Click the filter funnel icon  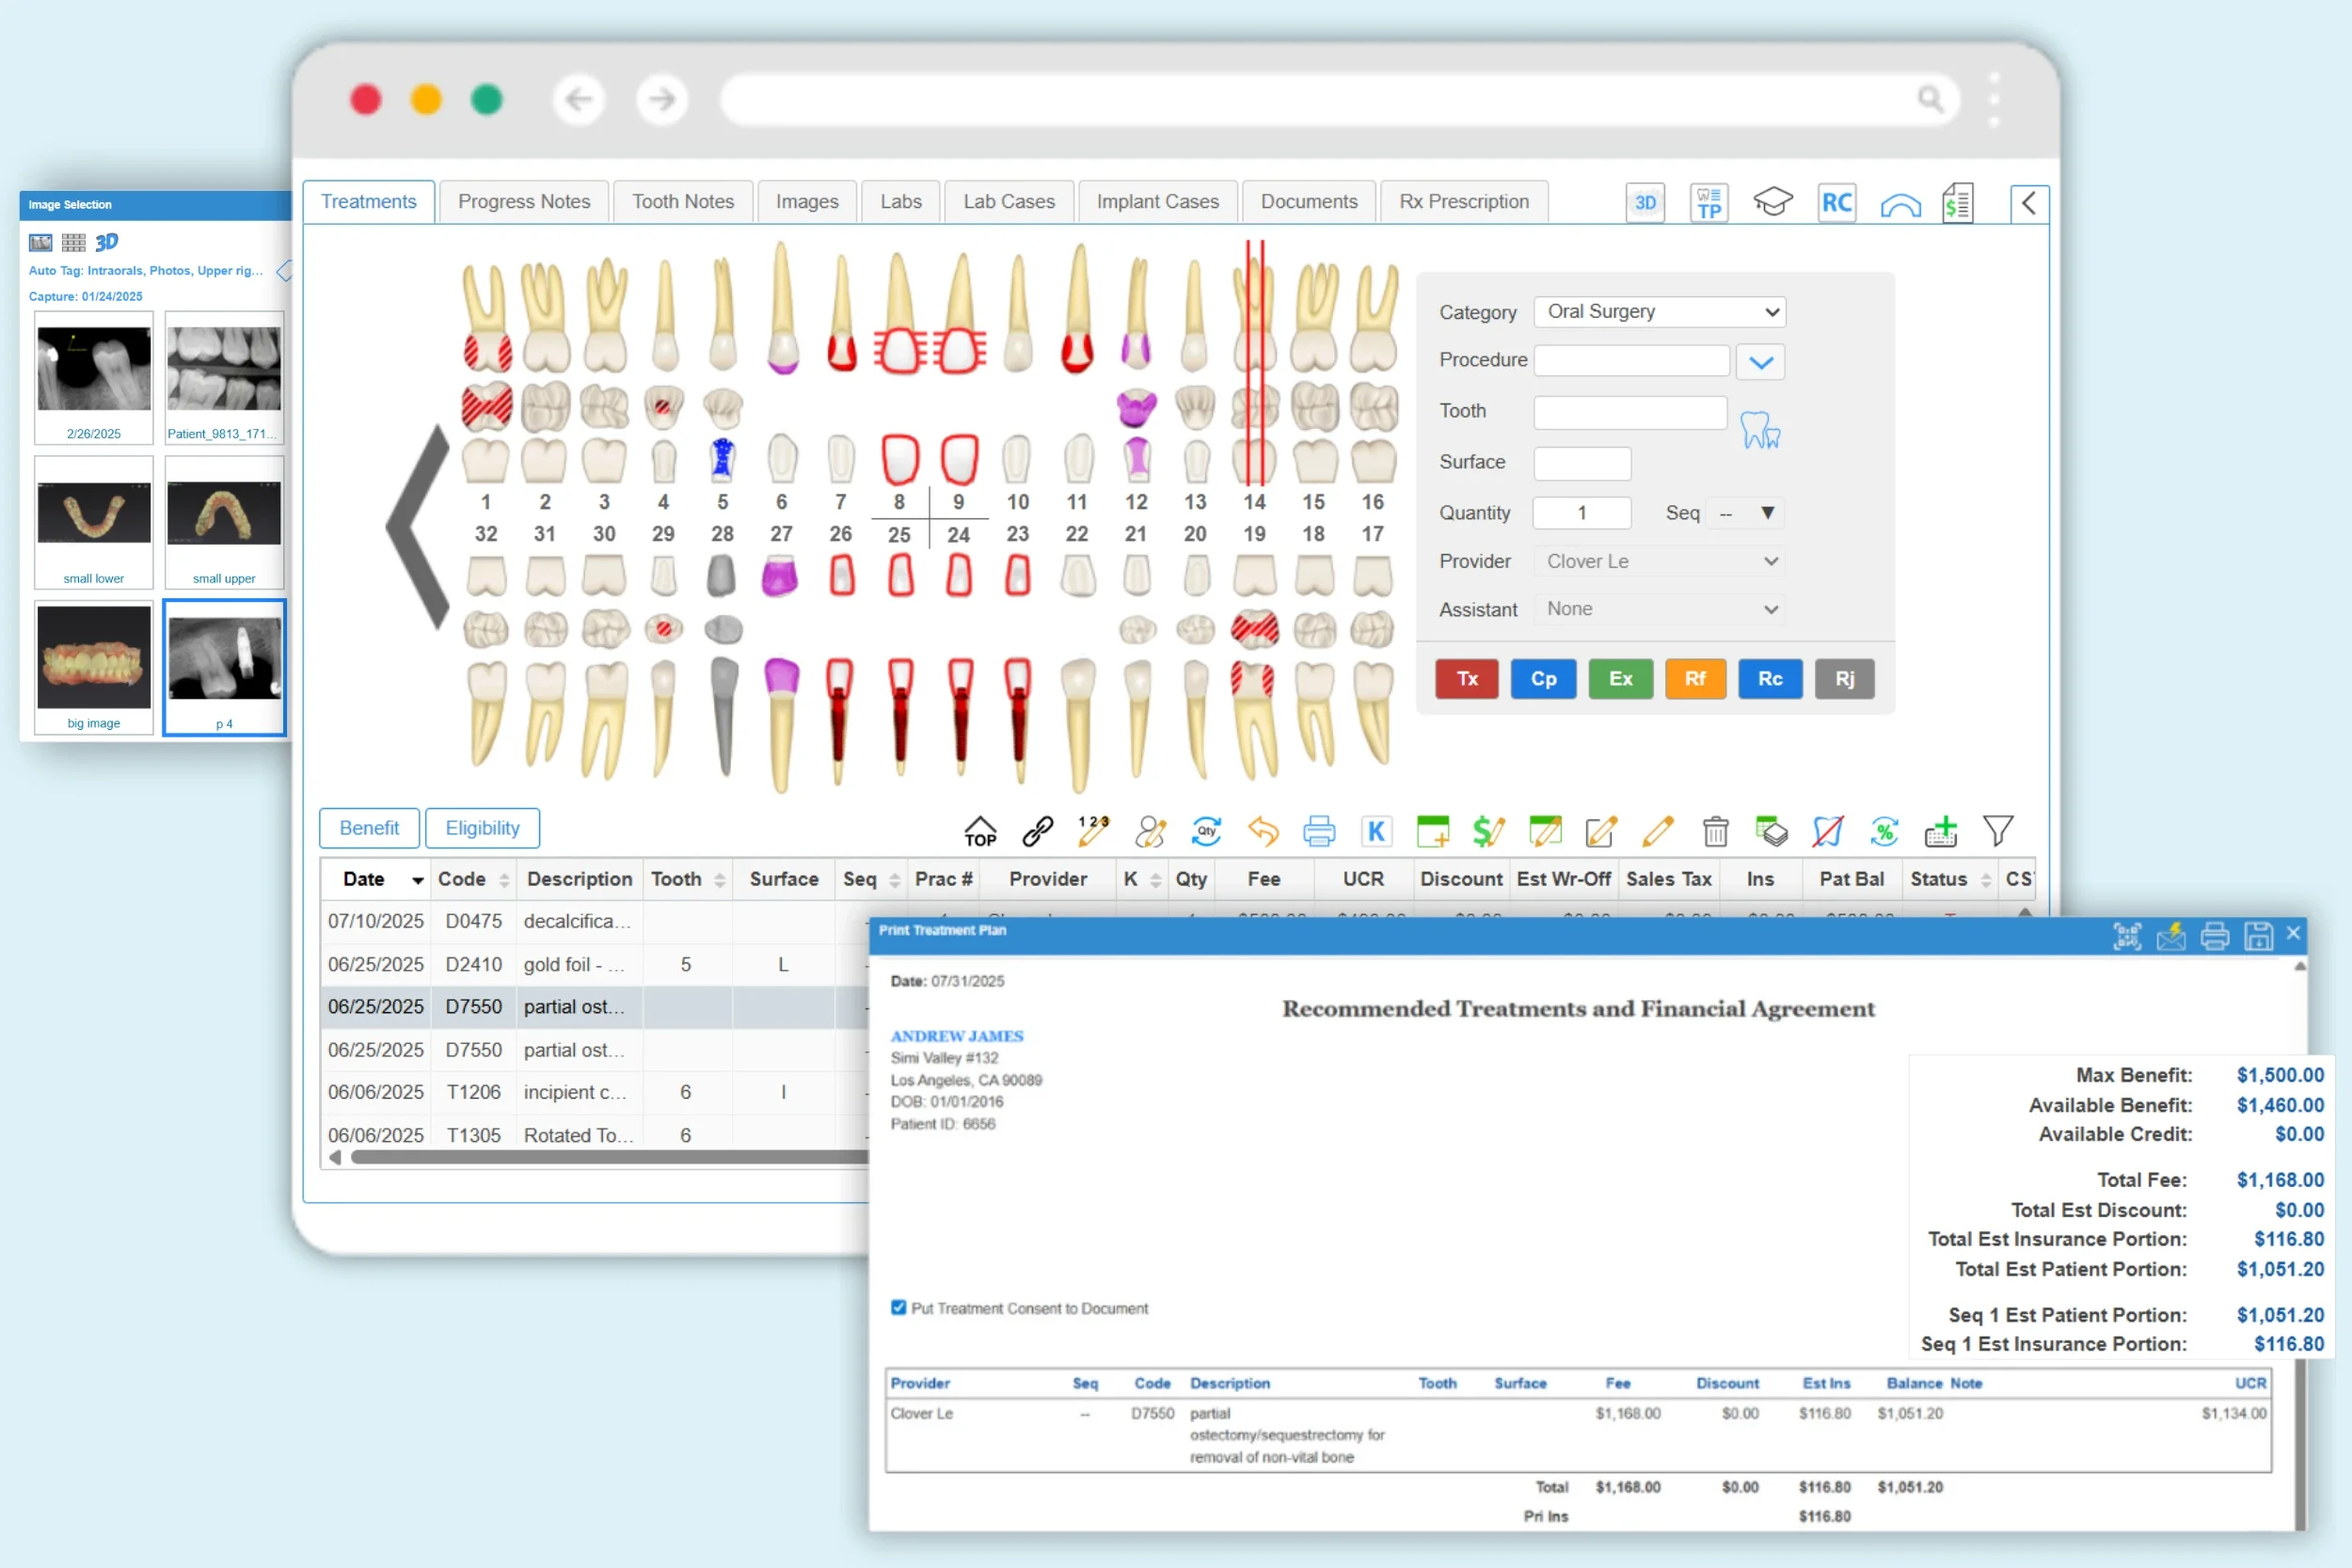coord(1997,830)
